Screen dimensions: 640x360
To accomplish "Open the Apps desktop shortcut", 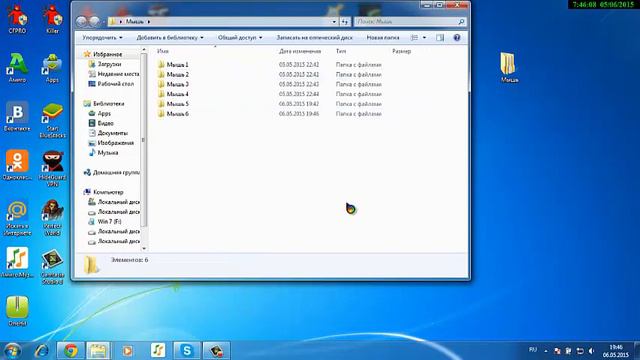I will [52, 68].
